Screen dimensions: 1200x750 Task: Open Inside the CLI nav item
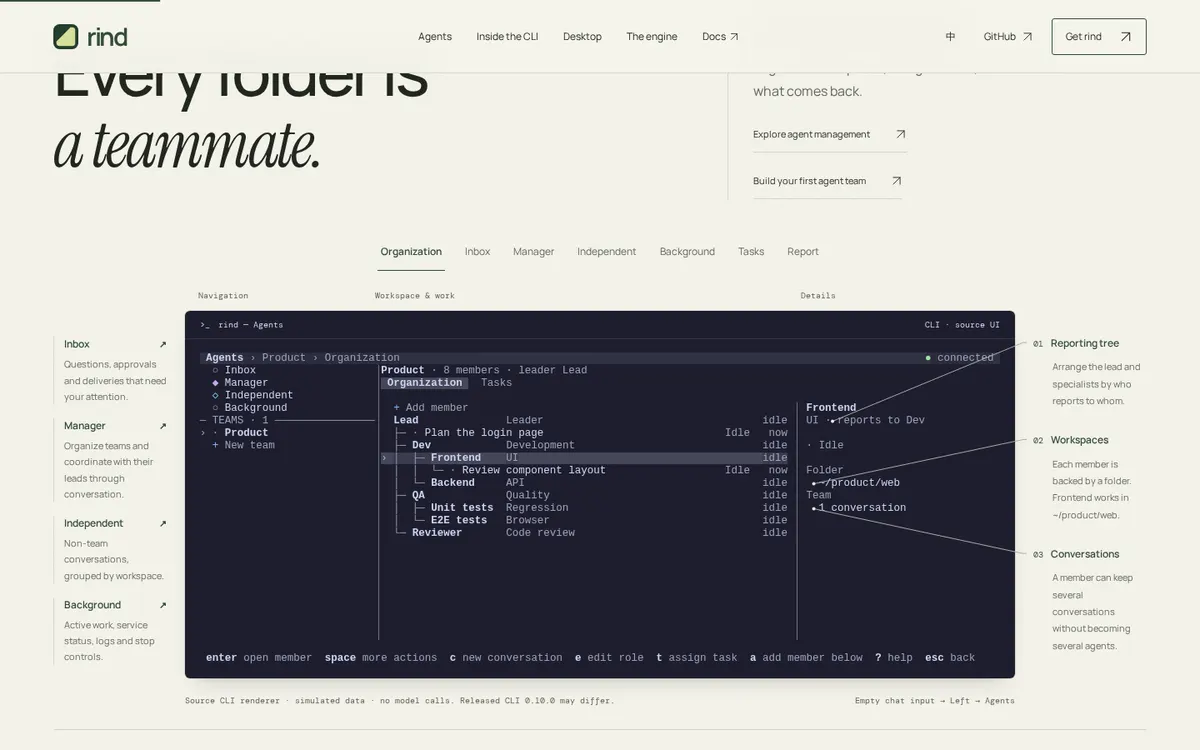coord(507,37)
